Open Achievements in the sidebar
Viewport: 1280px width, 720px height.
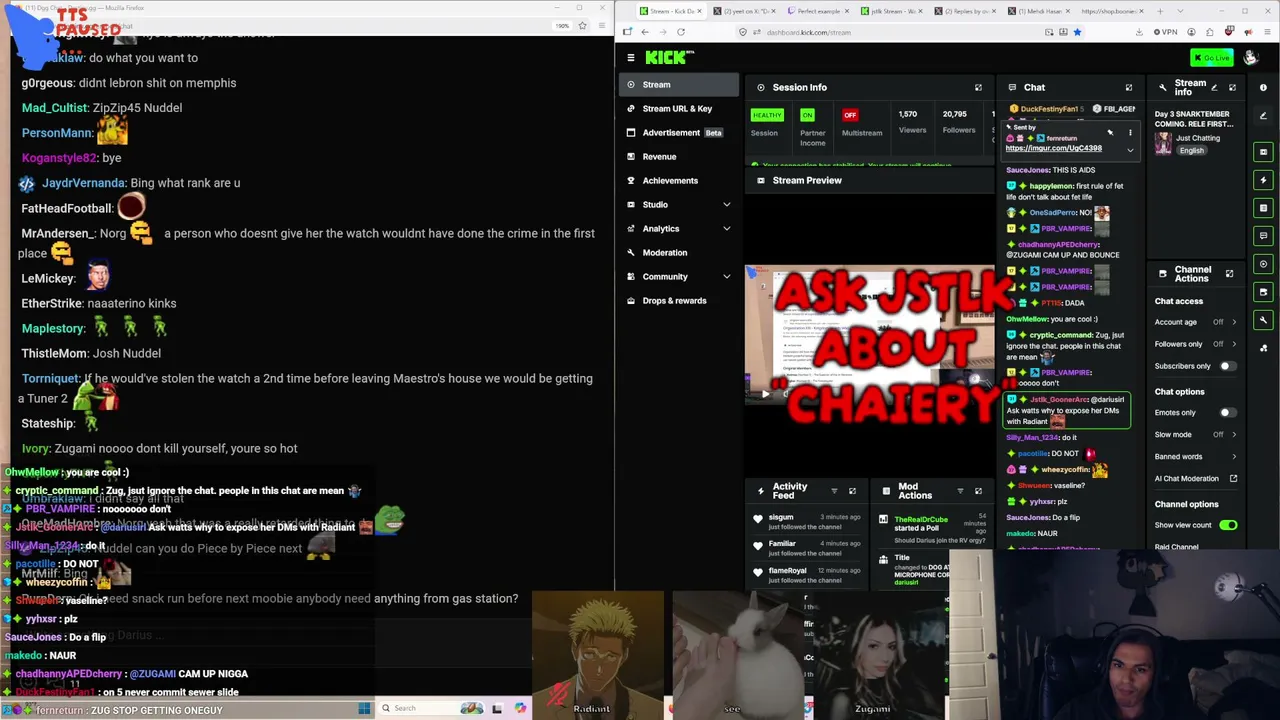click(679, 181)
